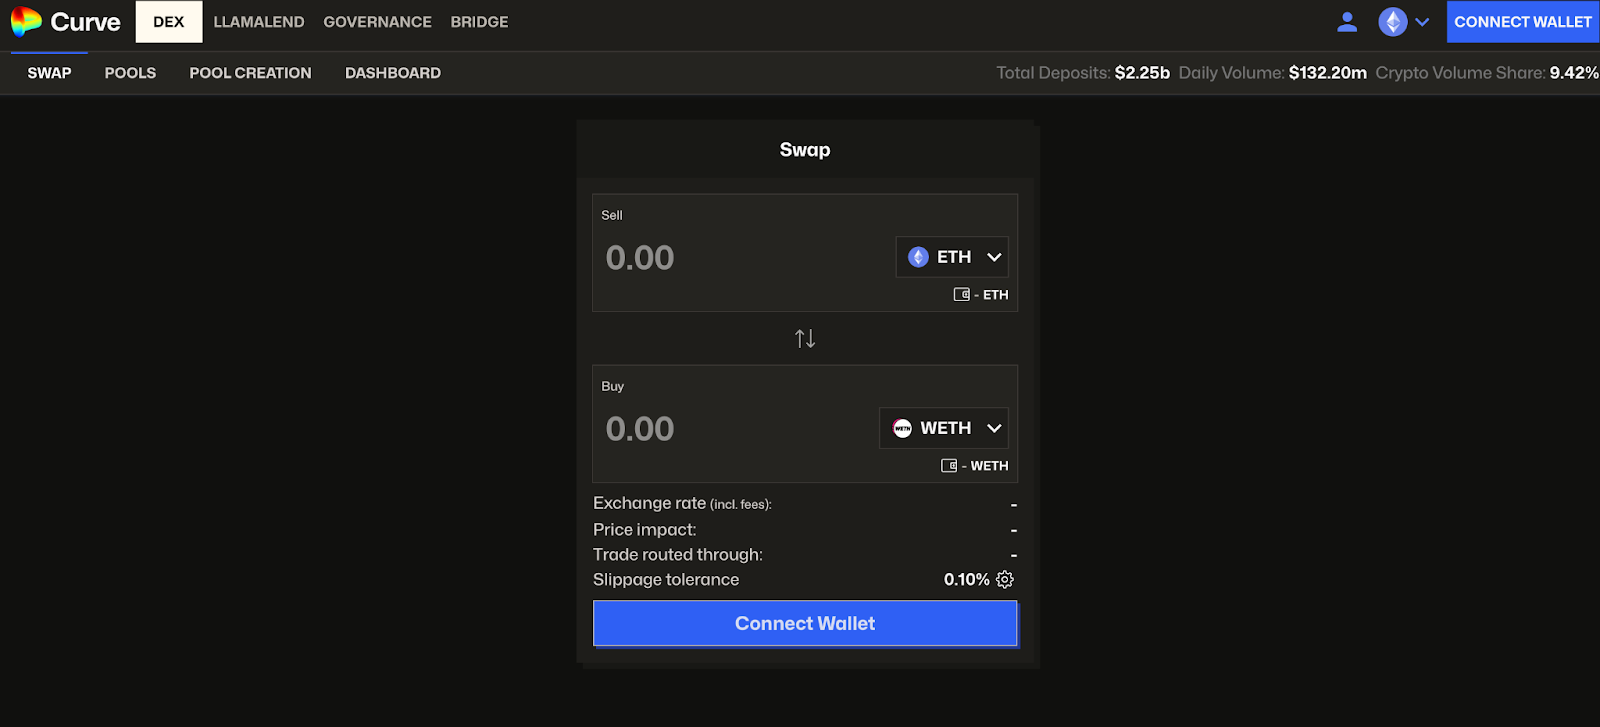Screen dimensions: 1600x727
Task: Click the WETH token logo icon
Action: [x=902, y=428]
